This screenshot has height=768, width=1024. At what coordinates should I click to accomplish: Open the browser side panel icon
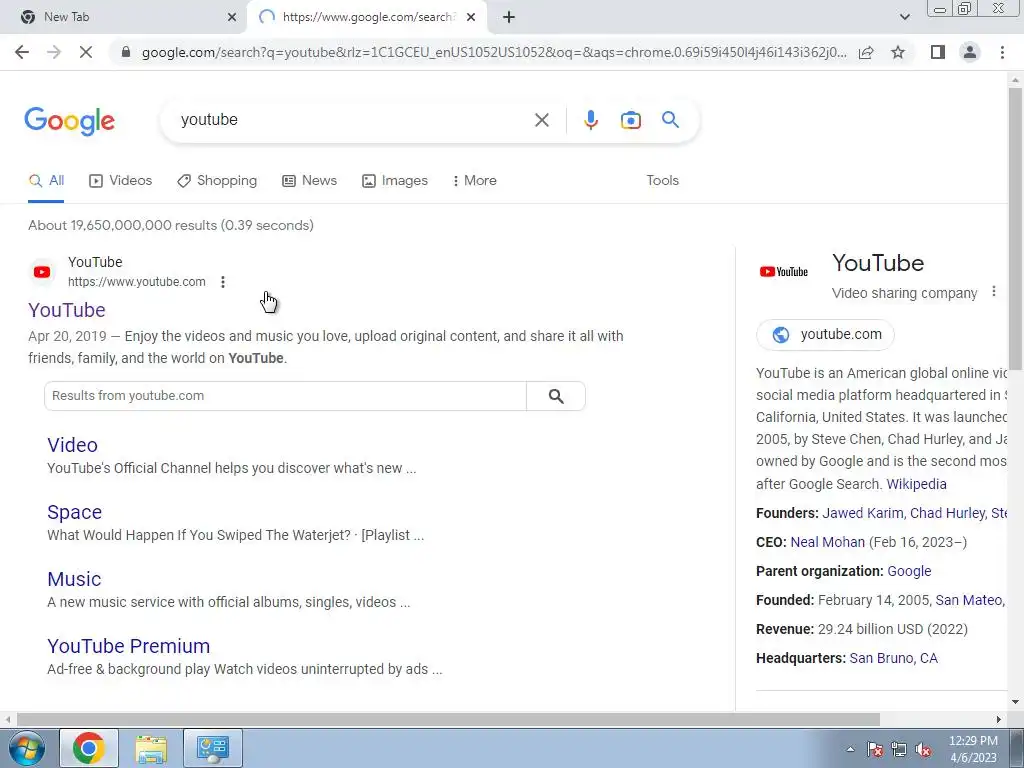(938, 52)
